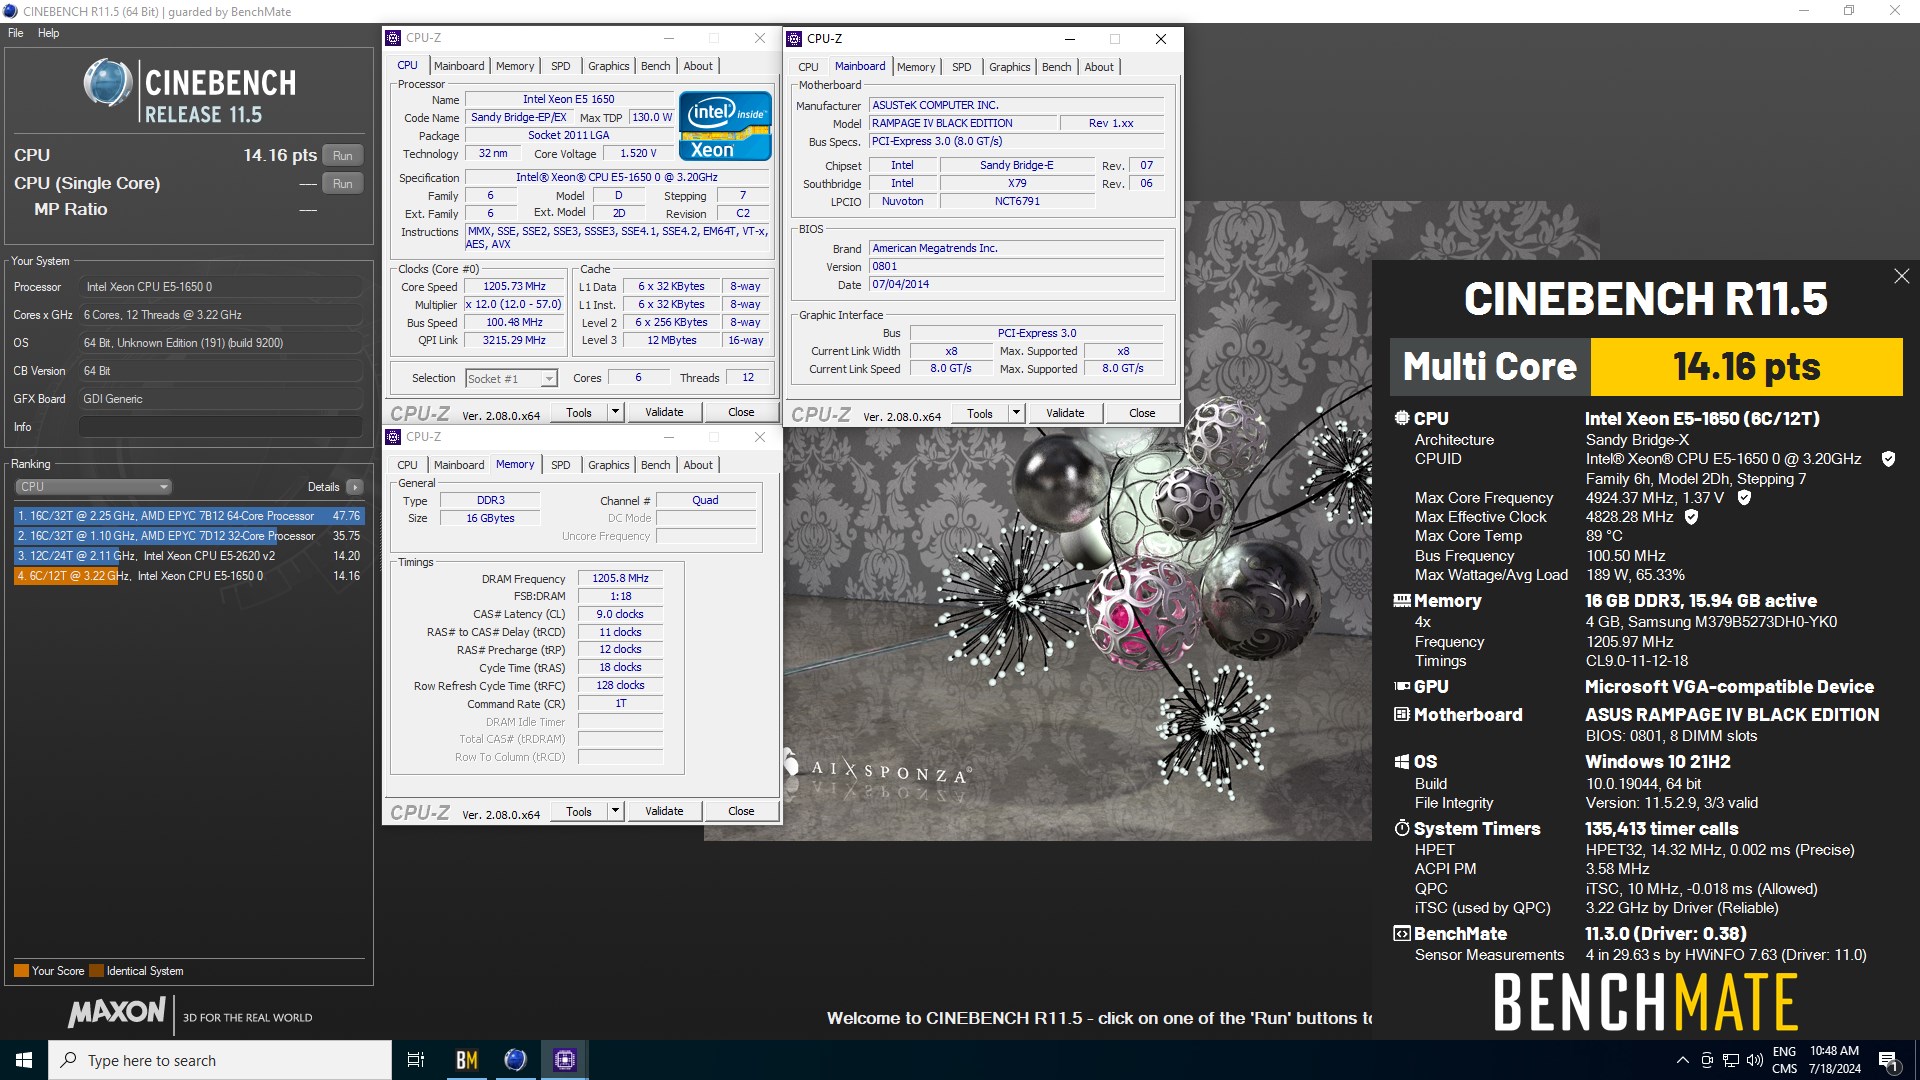Open the Windows Start menu

24,1060
